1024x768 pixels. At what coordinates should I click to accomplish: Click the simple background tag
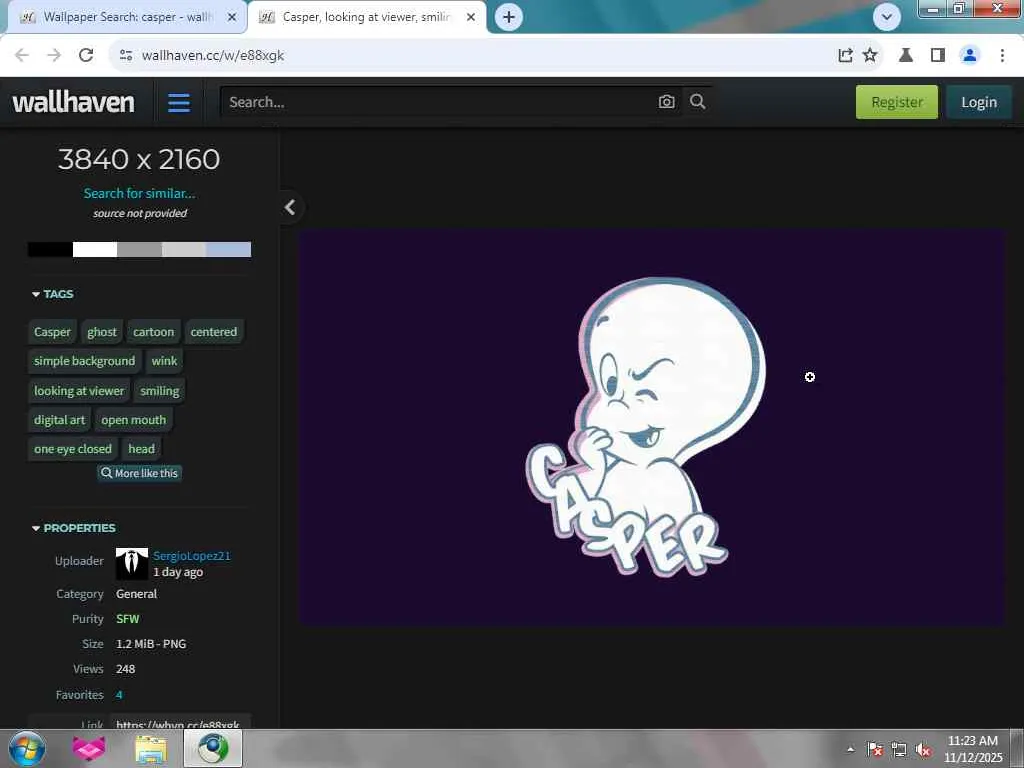pos(84,361)
